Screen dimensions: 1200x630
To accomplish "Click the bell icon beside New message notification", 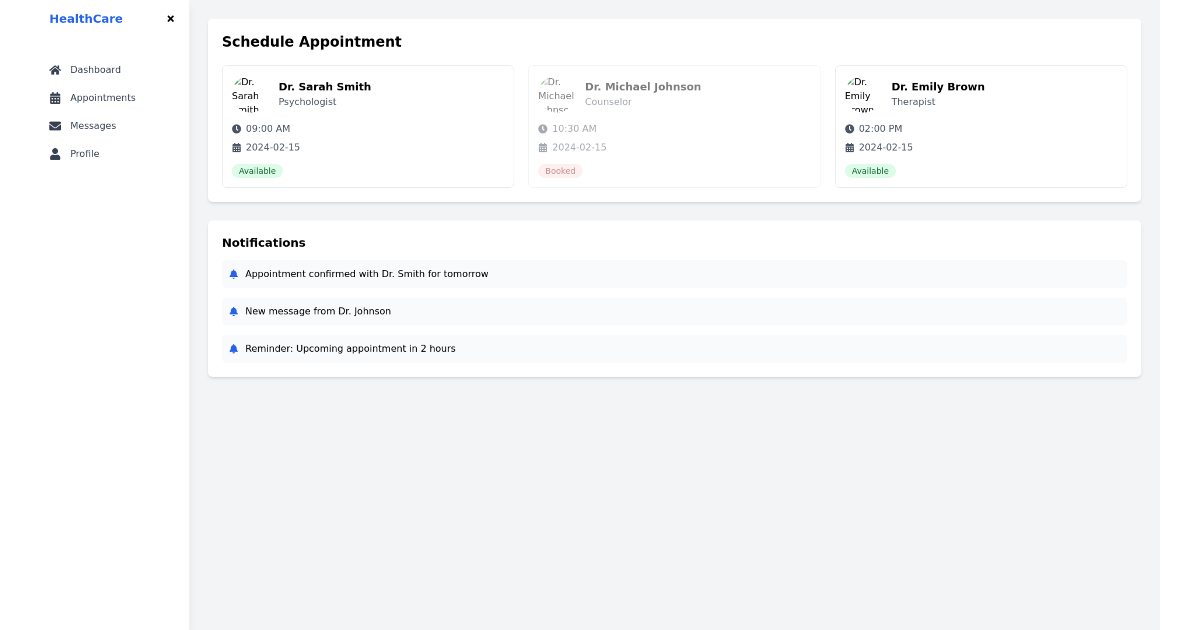I will point(234,311).
